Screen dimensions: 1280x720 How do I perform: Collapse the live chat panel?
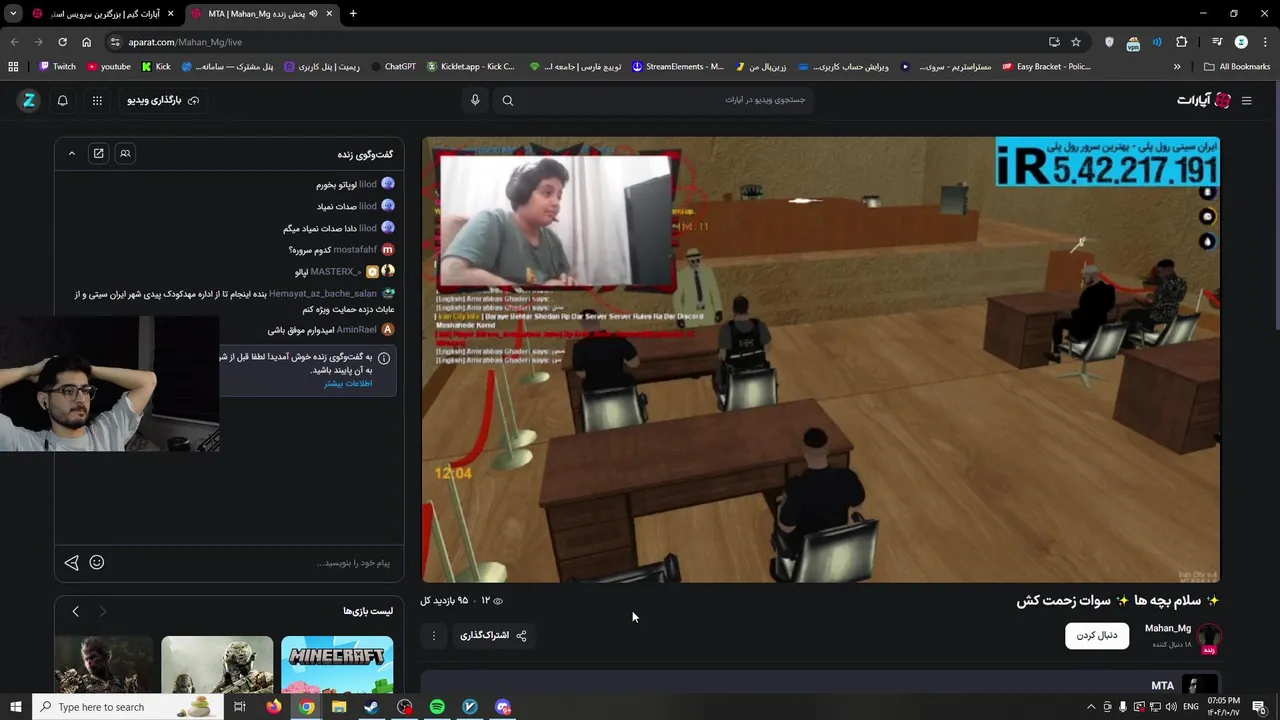click(72, 153)
